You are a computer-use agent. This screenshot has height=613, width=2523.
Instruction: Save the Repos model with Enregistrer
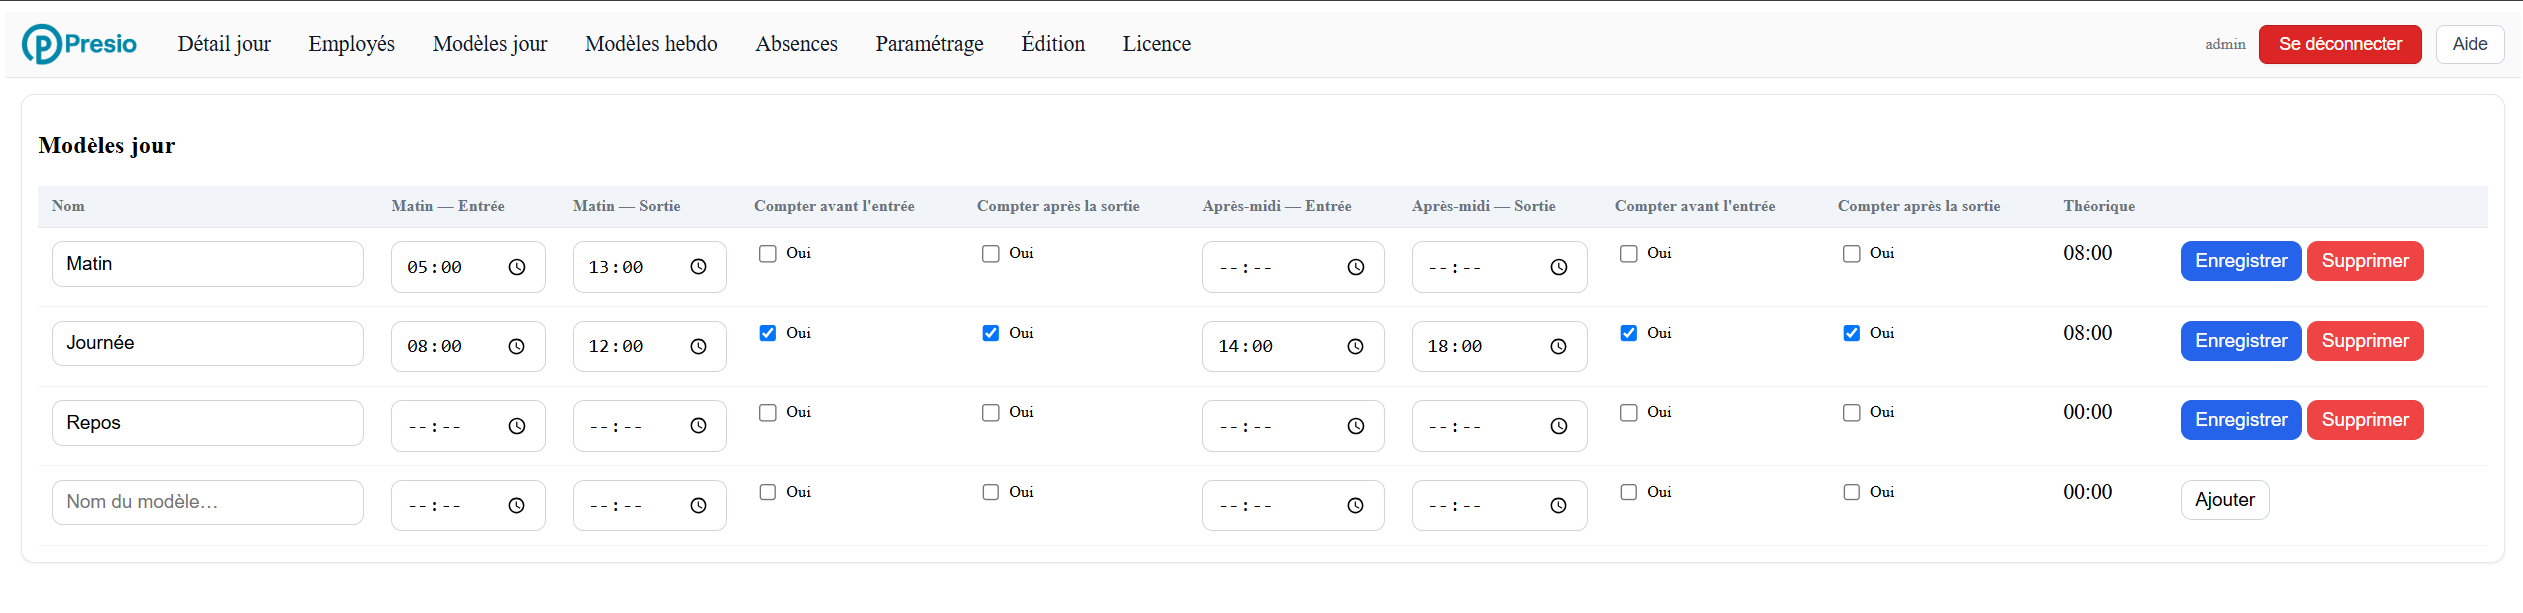coord(2241,420)
